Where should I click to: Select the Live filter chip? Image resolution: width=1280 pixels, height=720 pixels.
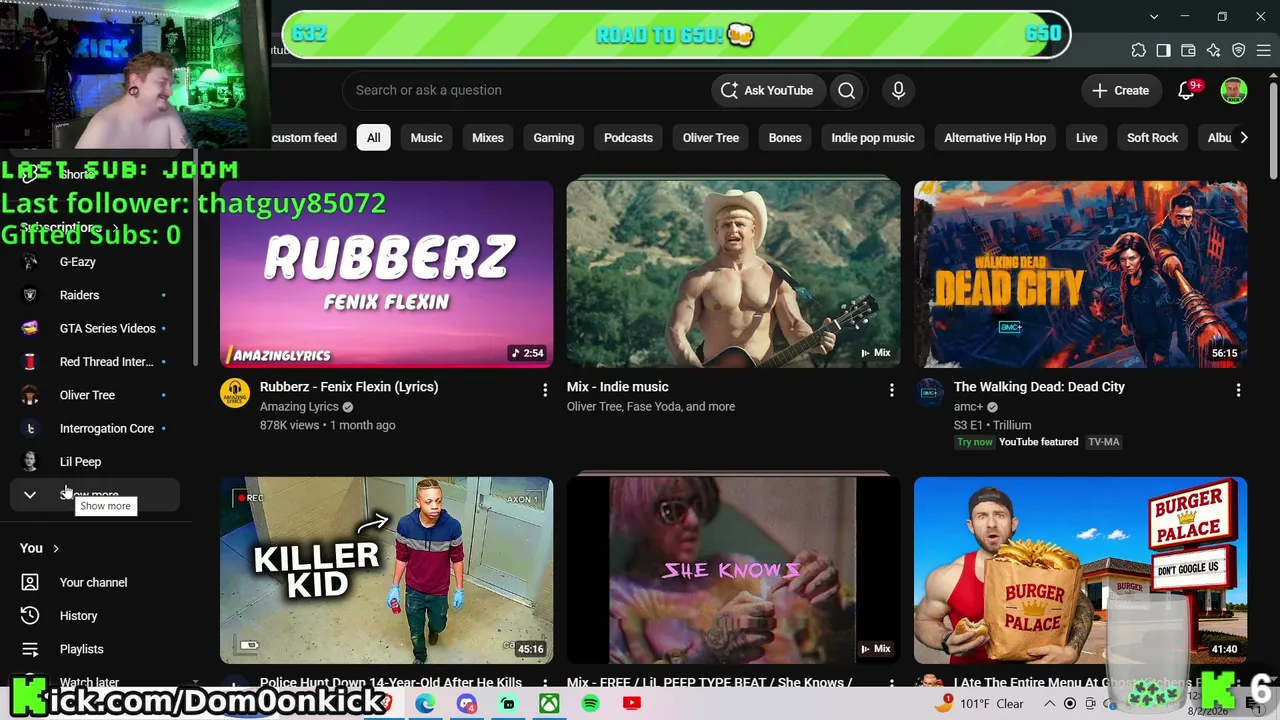(1087, 138)
